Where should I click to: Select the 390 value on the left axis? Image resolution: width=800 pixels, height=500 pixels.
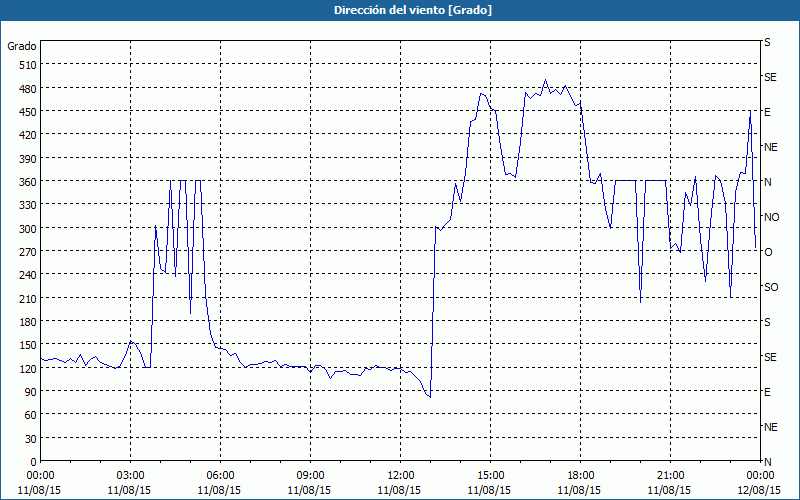click(x=29, y=159)
